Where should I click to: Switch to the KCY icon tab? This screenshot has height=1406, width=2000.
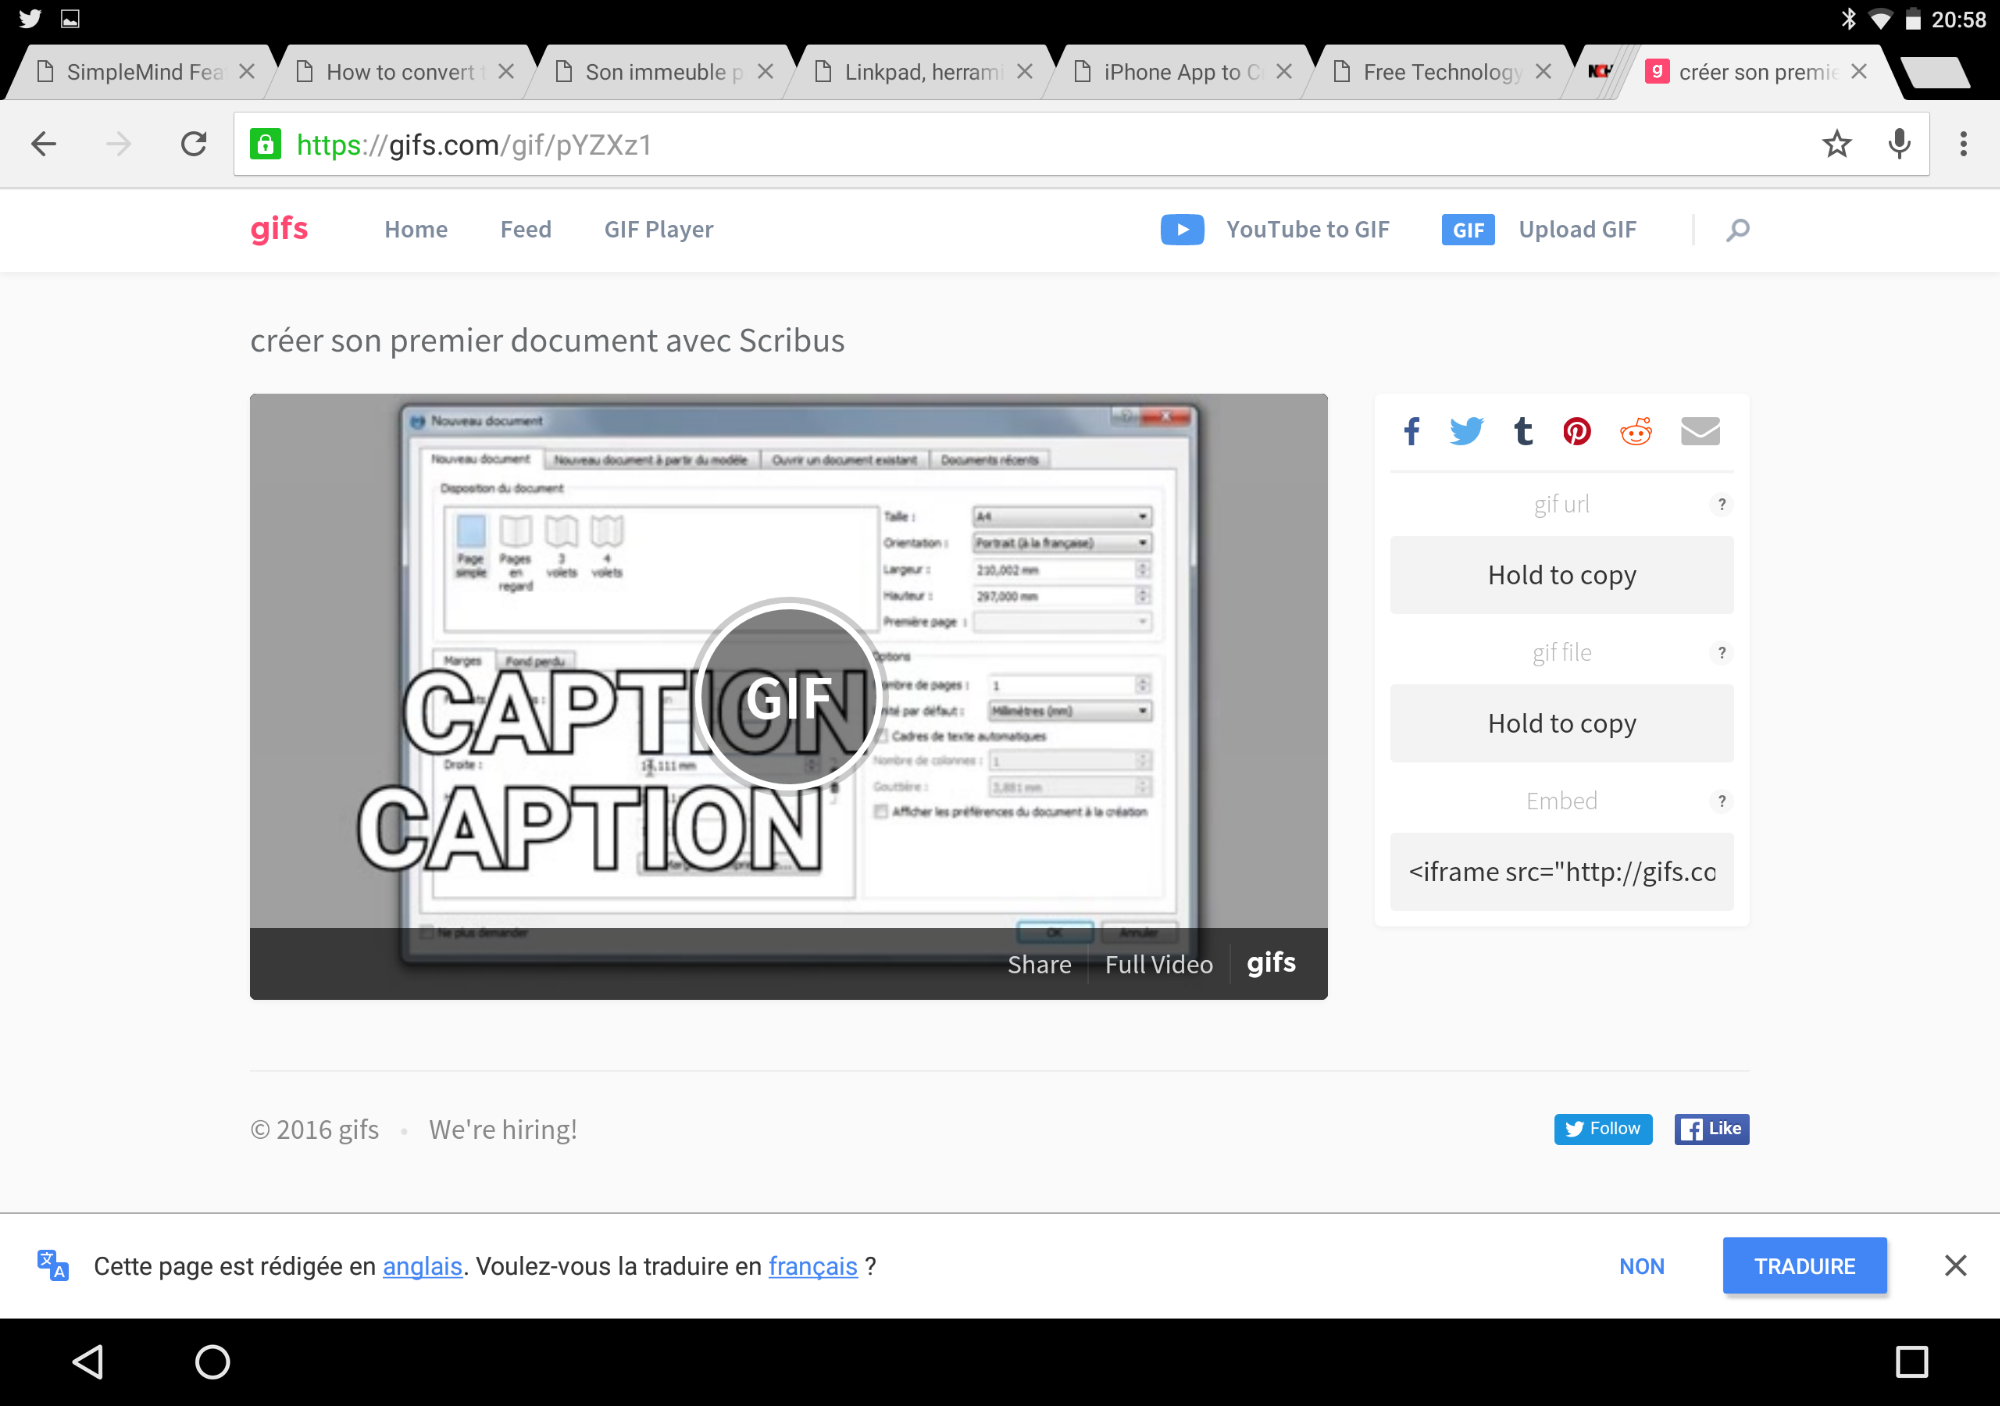point(1601,72)
